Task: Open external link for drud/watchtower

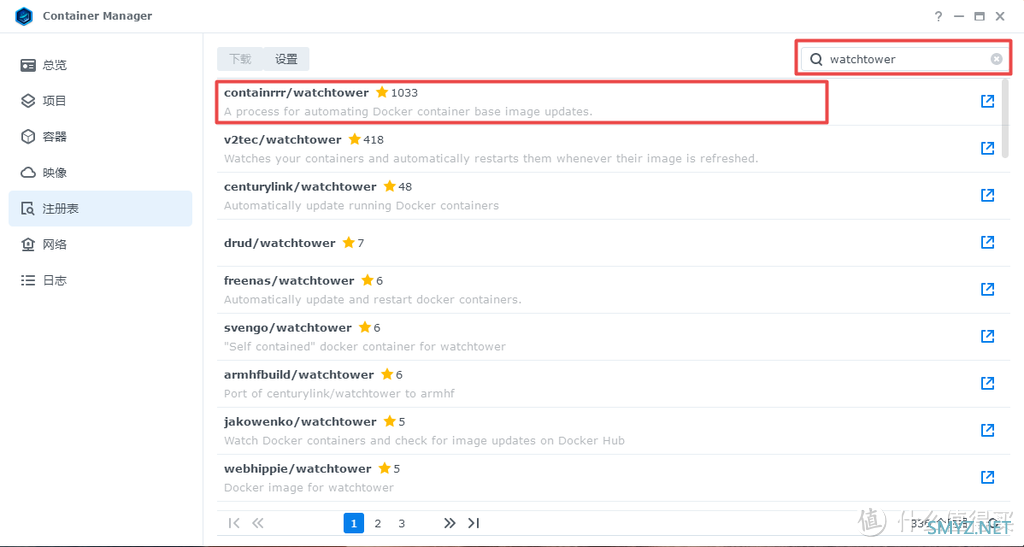Action: (987, 242)
